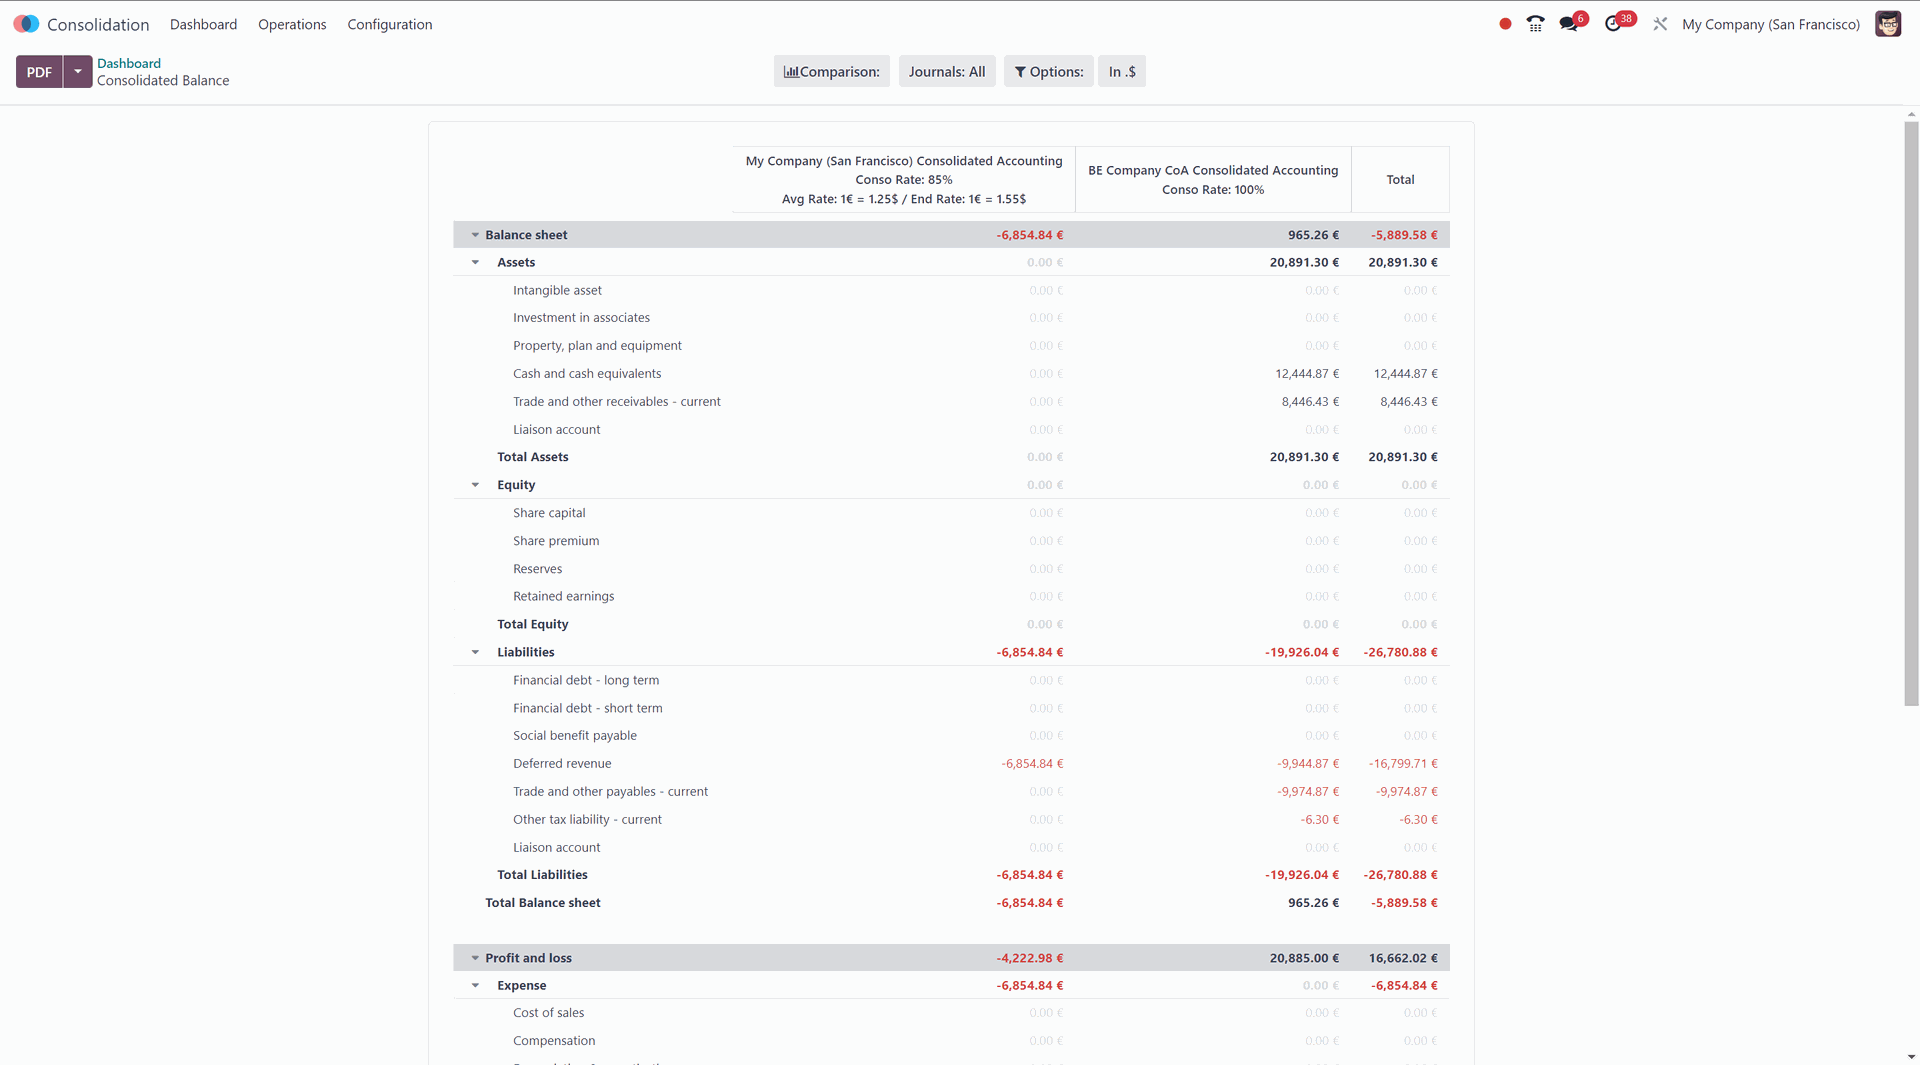Click the scrollbar down arrow
This screenshot has height=1065, width=1920.
(1911, 1056)
